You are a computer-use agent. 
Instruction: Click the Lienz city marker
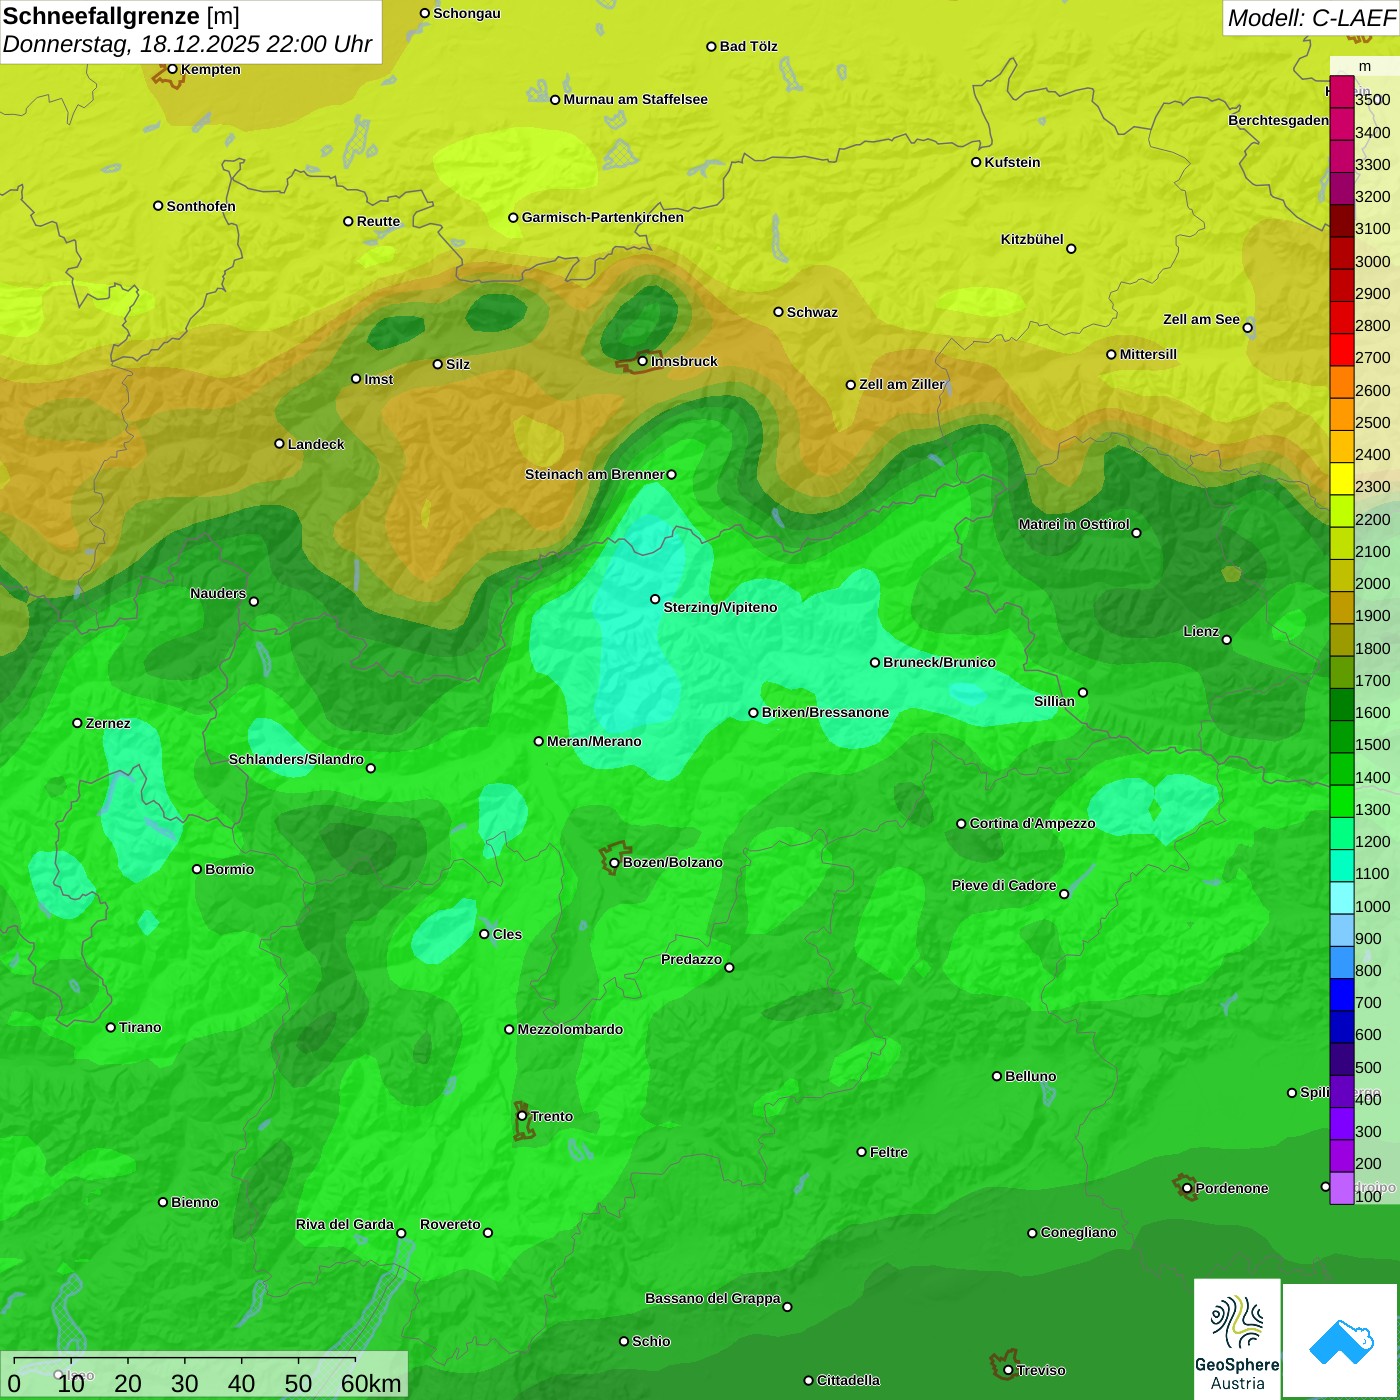1227,639
